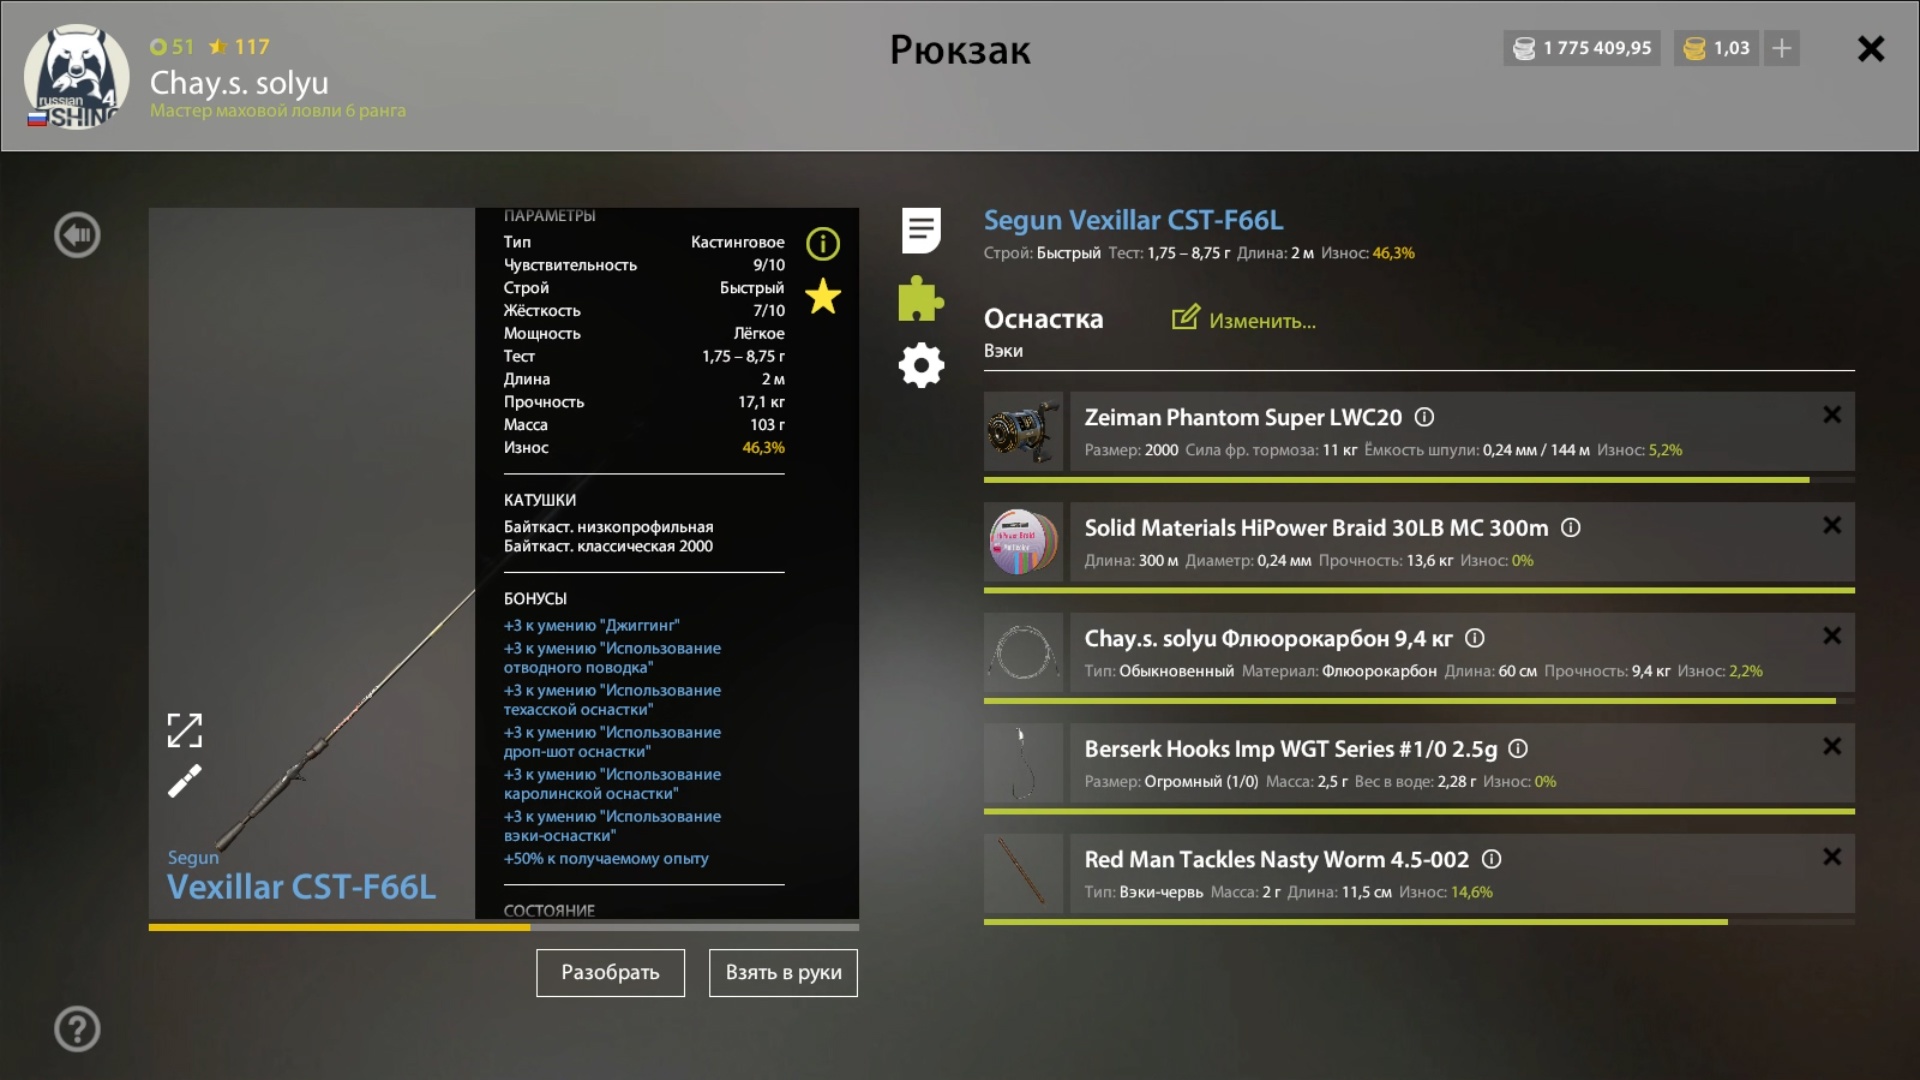Click the silver coin balance 1 775 409,95

coord(1582,48)
